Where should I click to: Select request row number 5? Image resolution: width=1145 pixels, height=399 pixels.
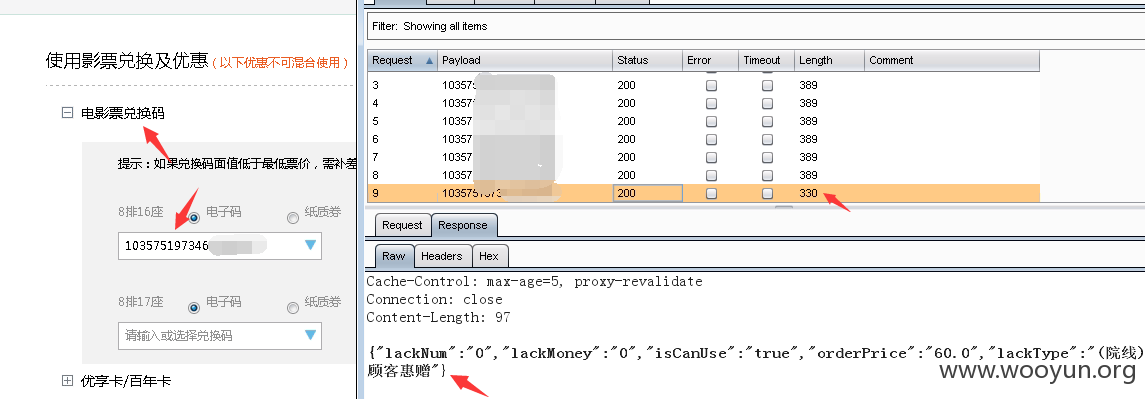coord(703,121)
